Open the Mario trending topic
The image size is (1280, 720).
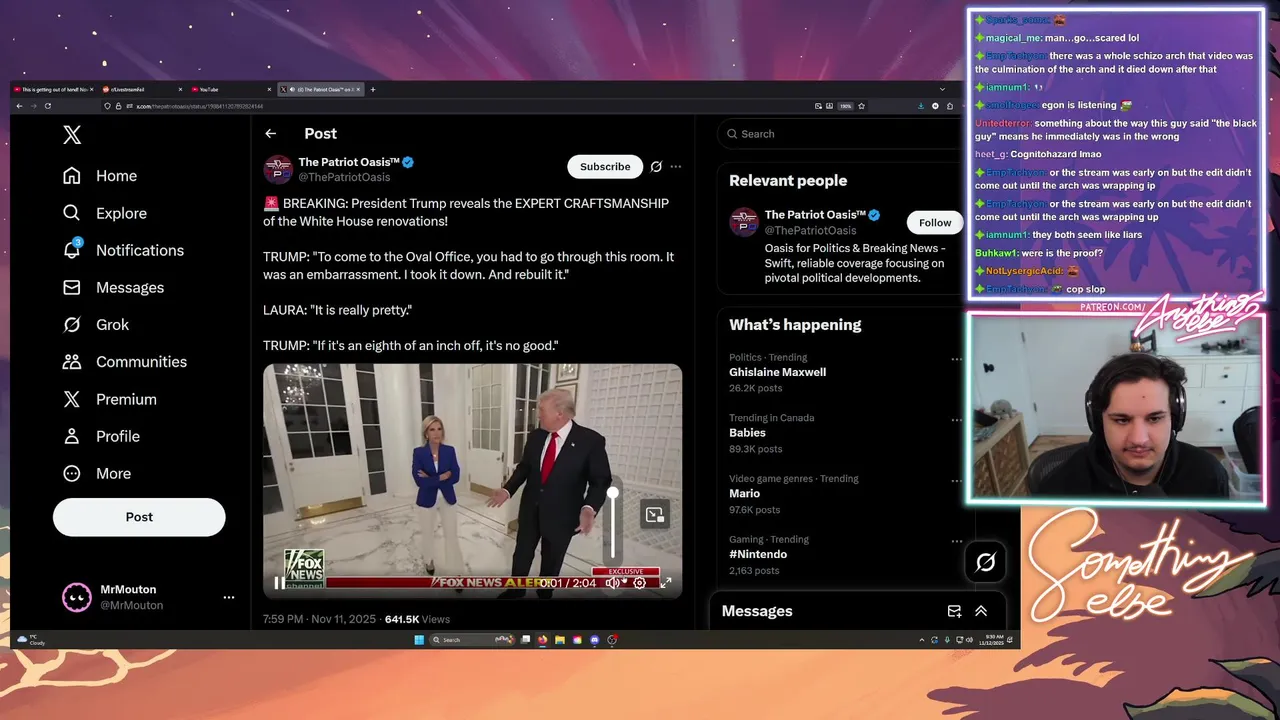tap(744, 493)
